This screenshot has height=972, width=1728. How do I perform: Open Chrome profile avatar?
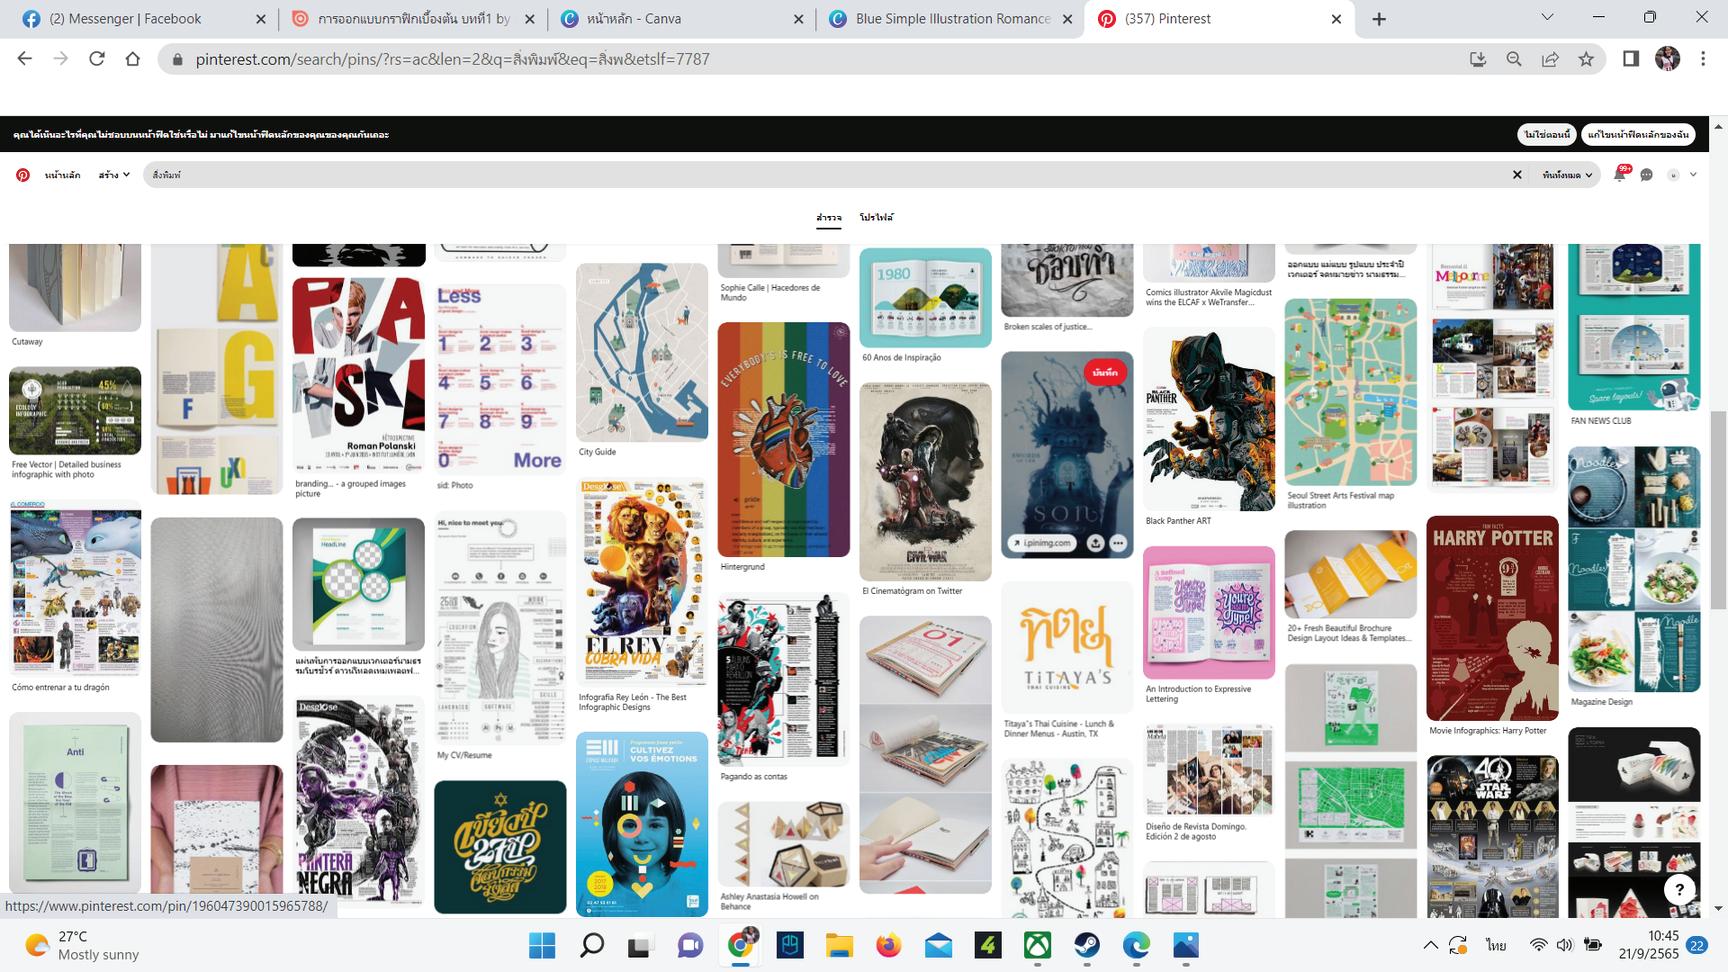point(1667,59)
